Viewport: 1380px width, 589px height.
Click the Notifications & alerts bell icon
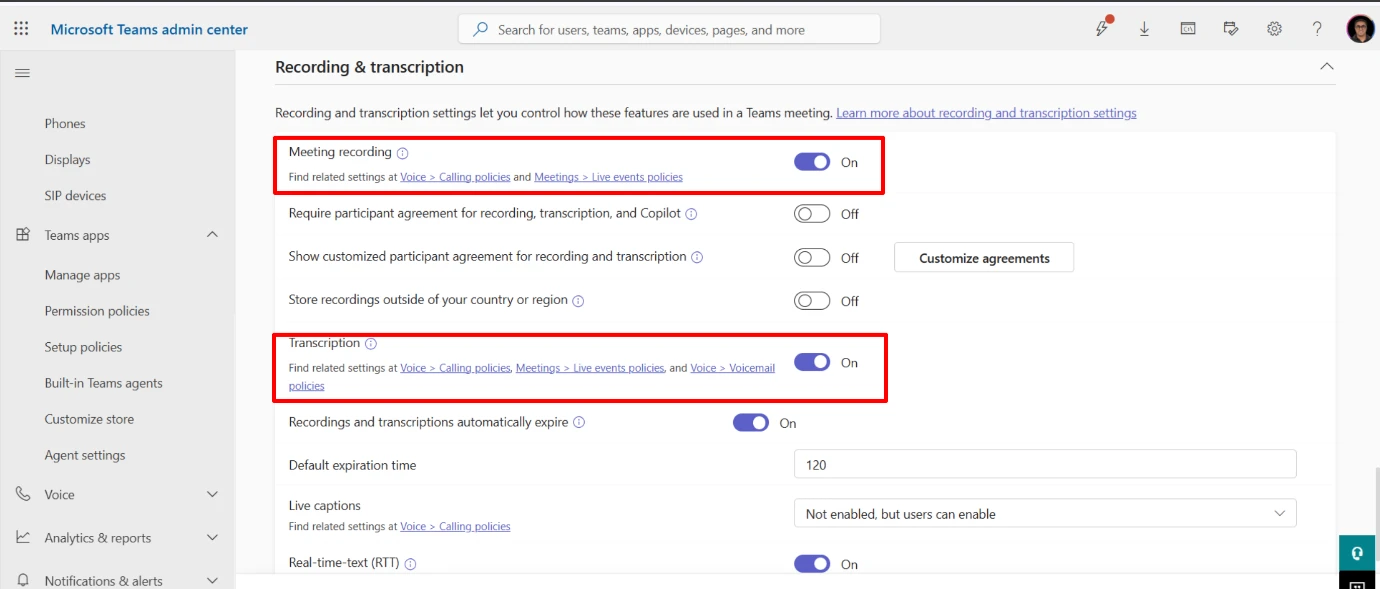[x=22, y=580]
